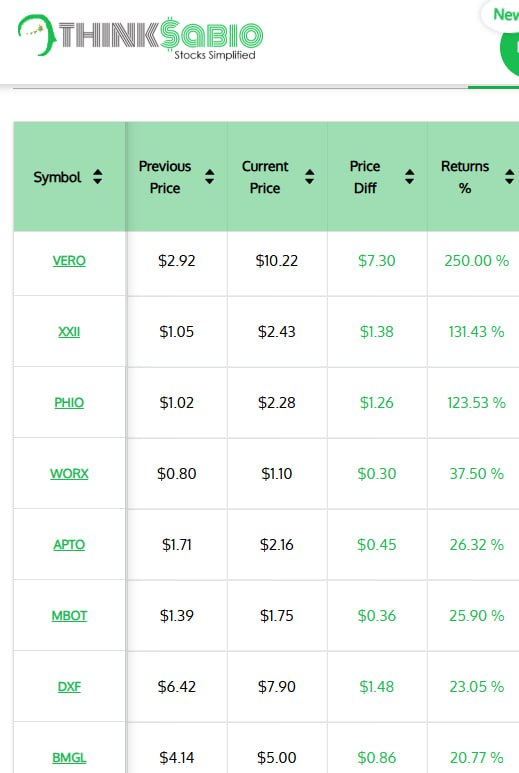
Task: Open the PHIO stock link
Action: (x=69, y=402)
